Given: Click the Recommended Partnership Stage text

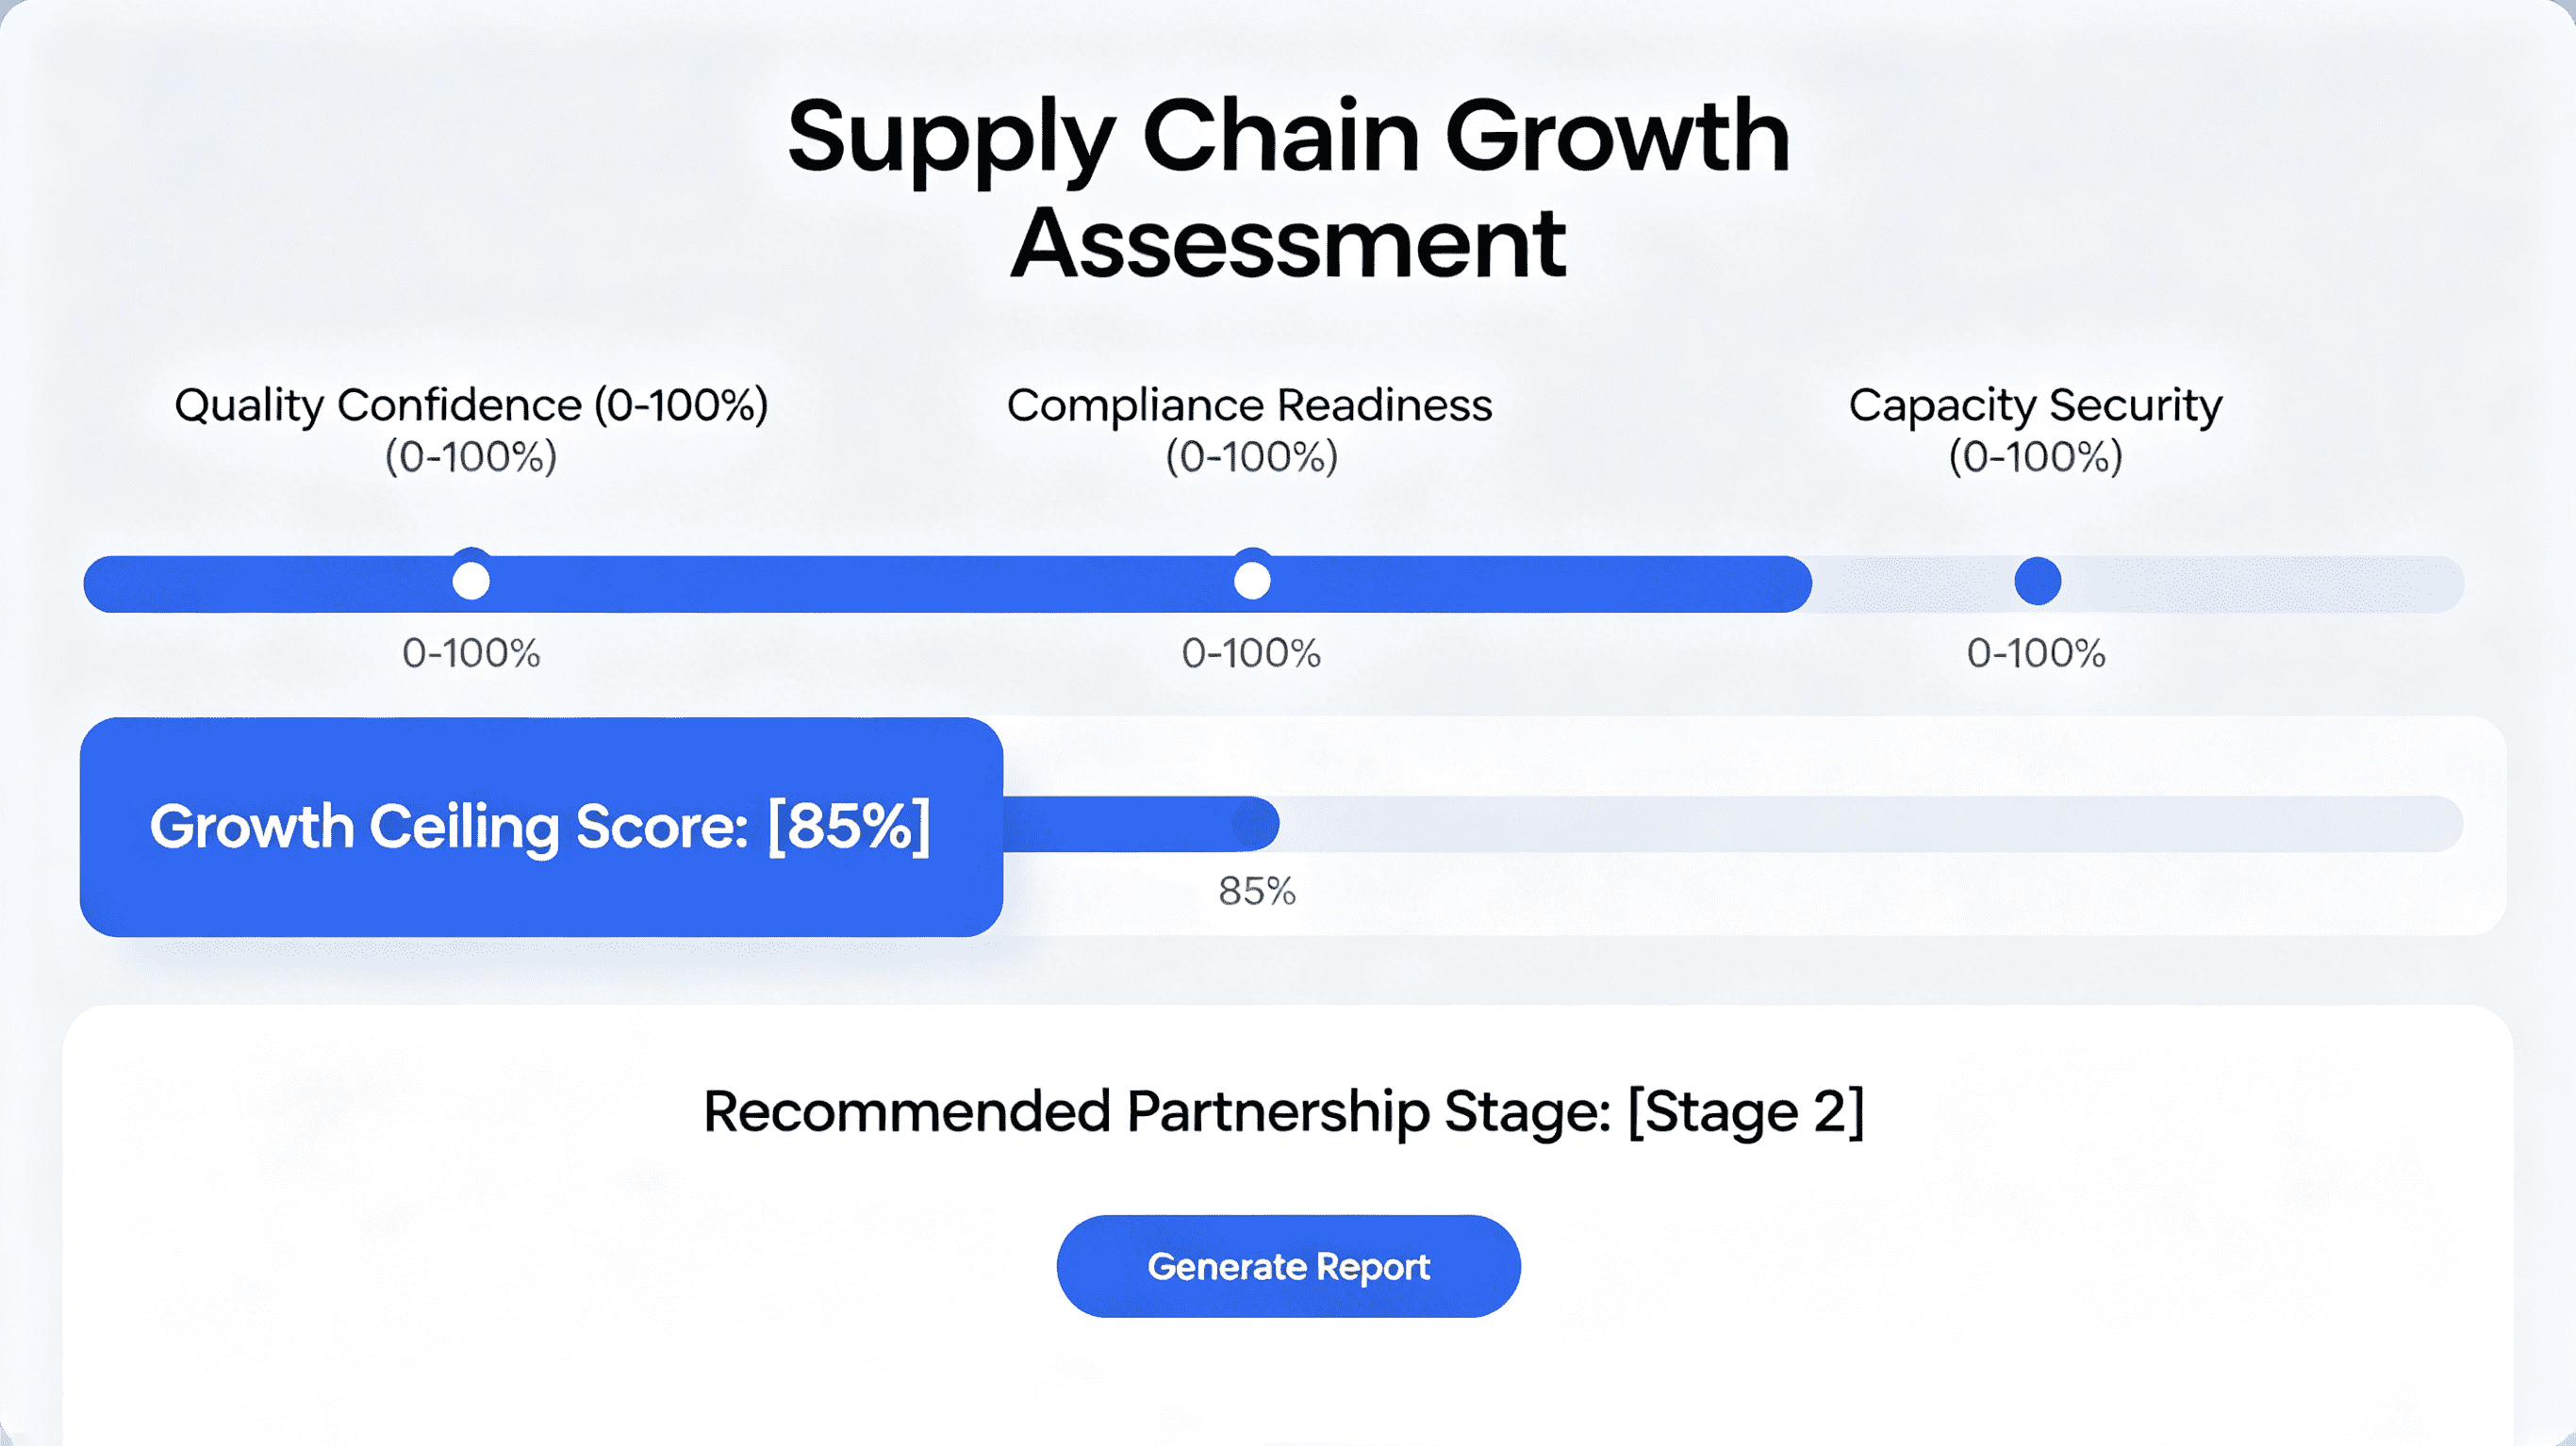Looking at the screenshot, I should pos(1284,1111).
